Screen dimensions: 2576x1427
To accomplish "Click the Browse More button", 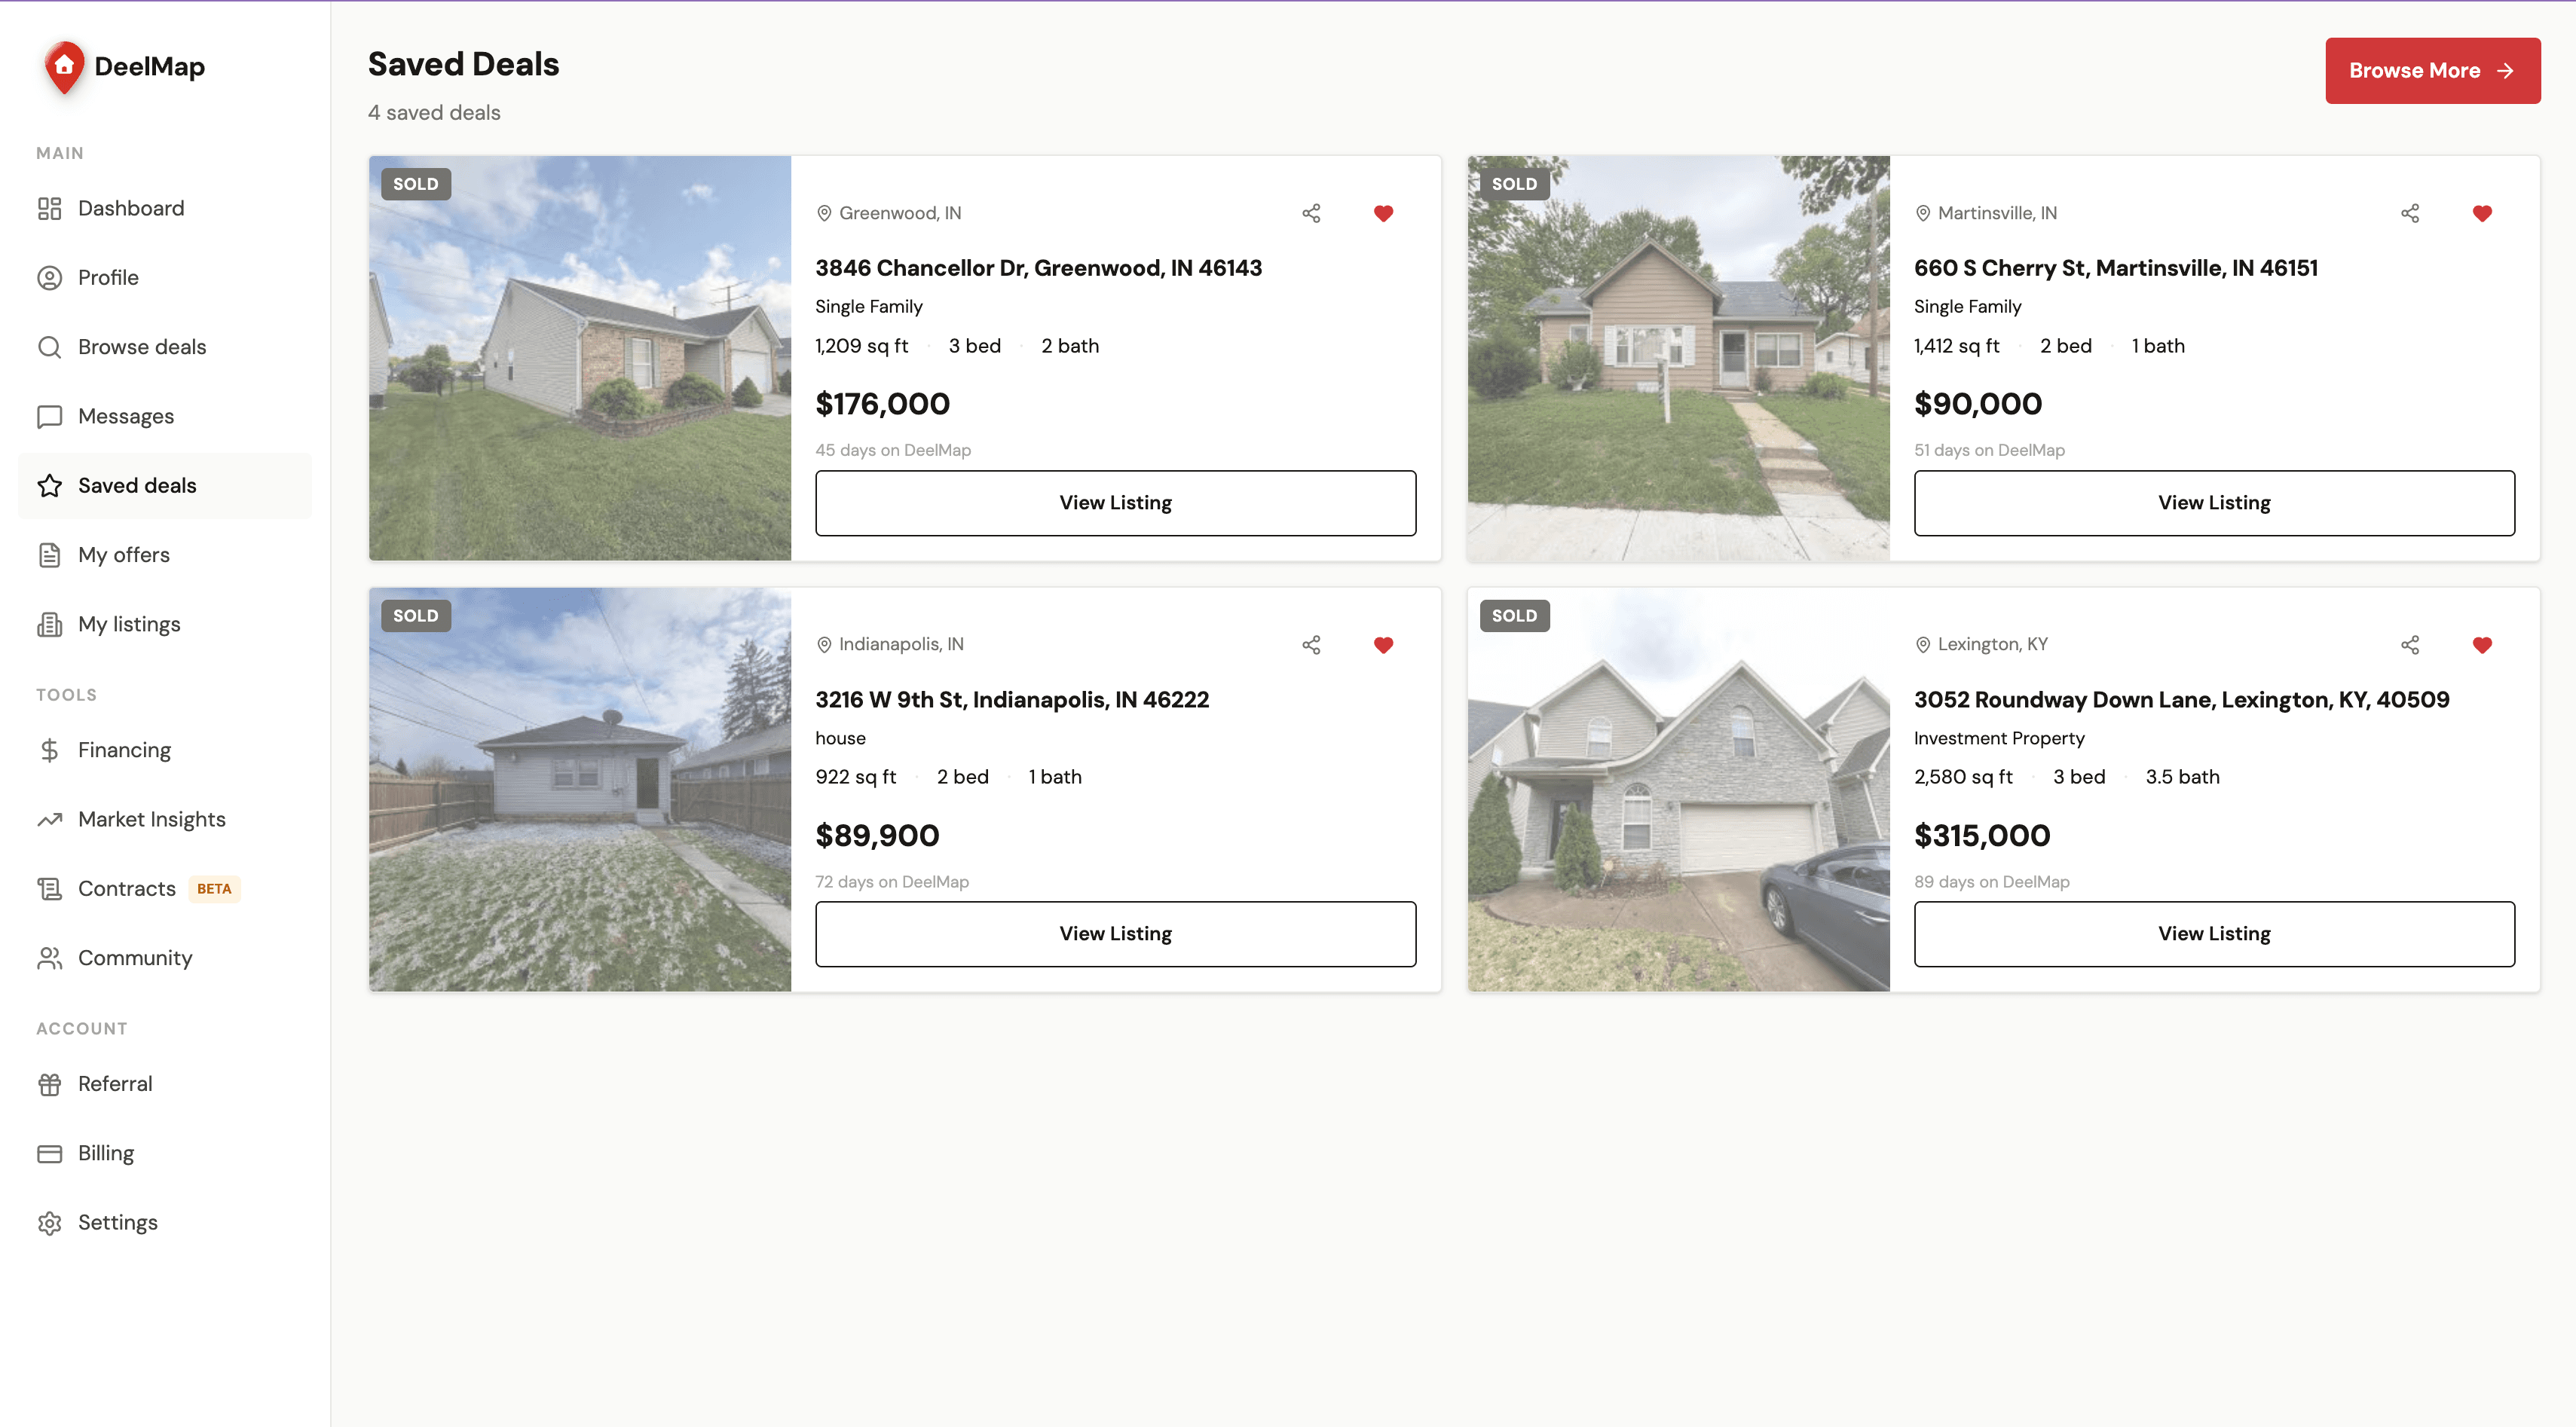I will [2432, 71].
